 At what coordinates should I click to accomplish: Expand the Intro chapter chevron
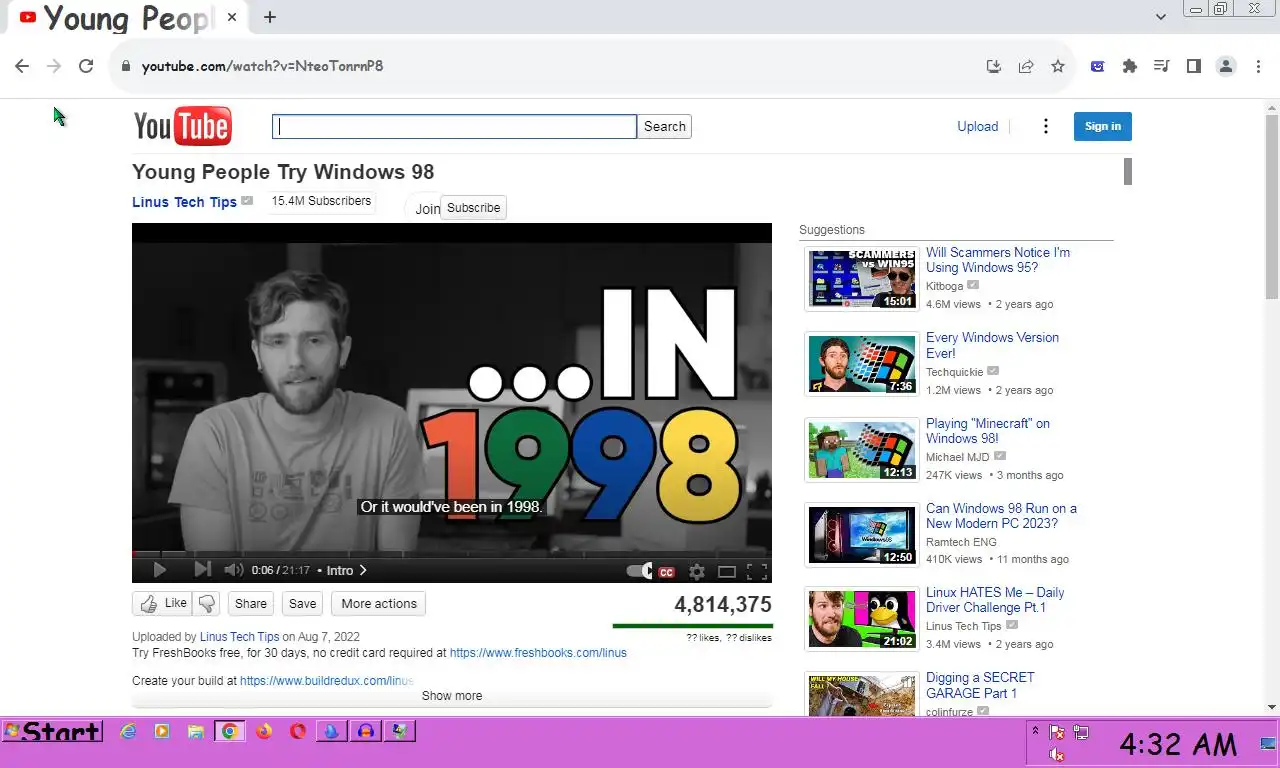363,570
